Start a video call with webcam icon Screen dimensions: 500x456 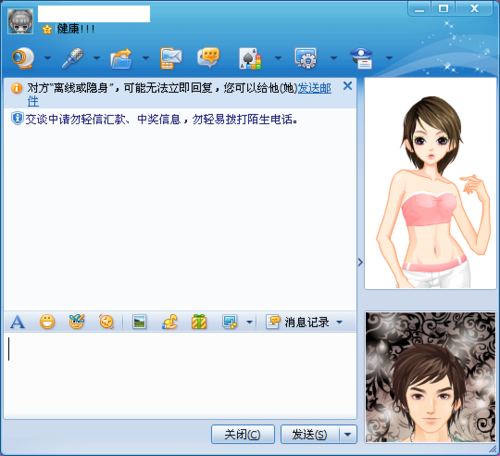pos(23,58)
